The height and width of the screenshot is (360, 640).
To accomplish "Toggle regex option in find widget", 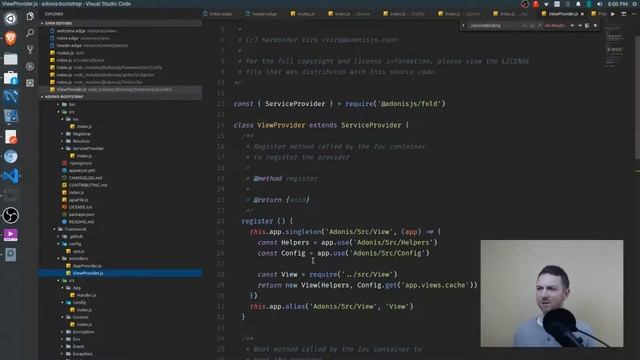I will pos(539,25).
